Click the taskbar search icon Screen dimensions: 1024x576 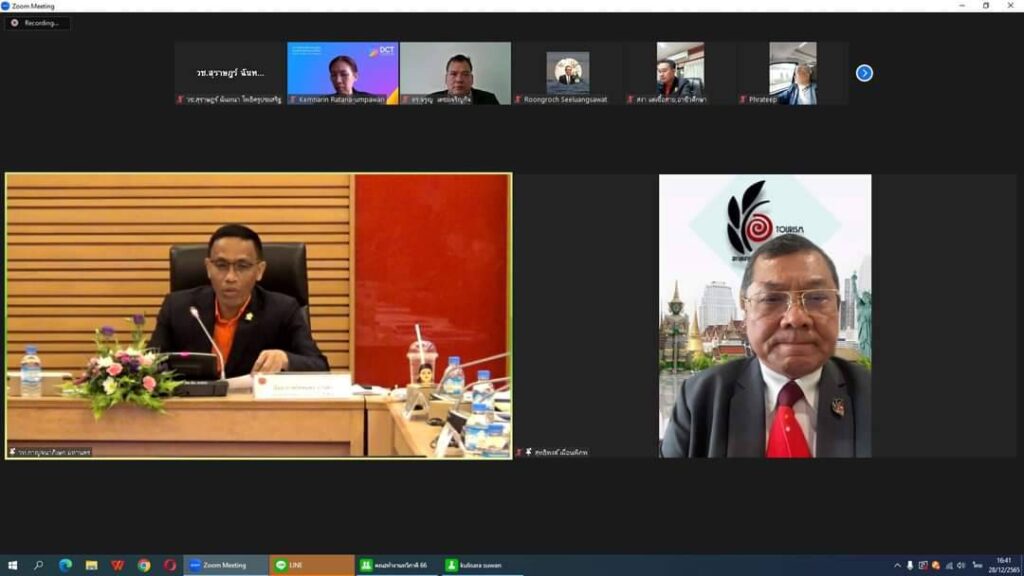(39, 565)
